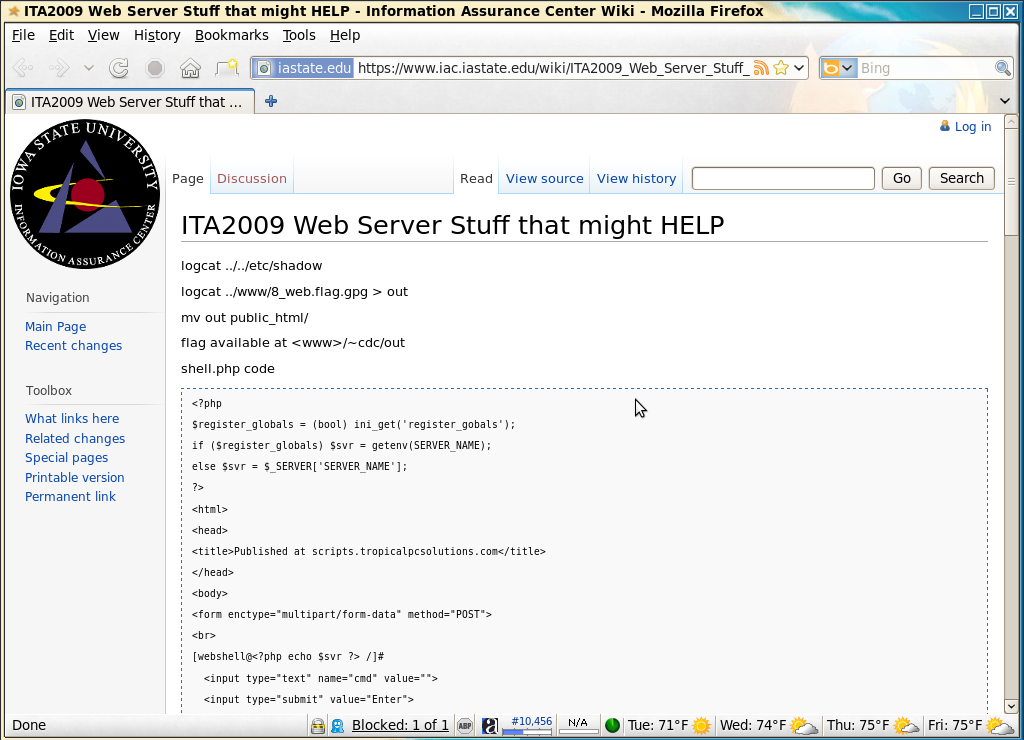Open the back/forward history dropdown arrow
1024x740 pixels.
pos(89,68)
